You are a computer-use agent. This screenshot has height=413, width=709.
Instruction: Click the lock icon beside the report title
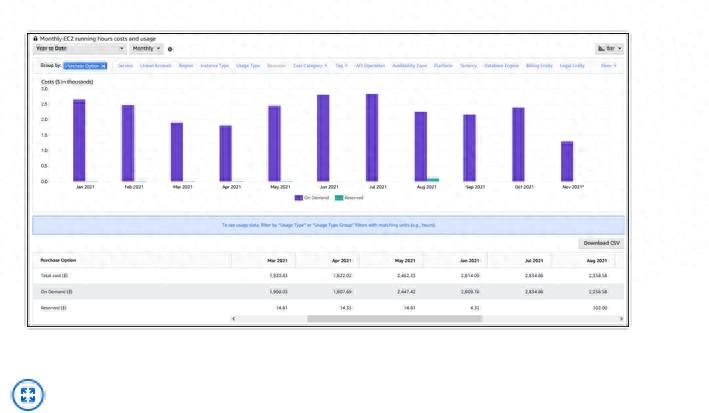35,38
